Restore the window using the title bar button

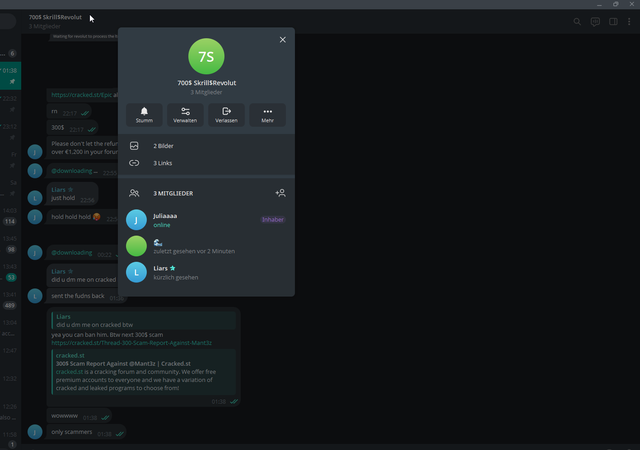[x=616, y=4]
